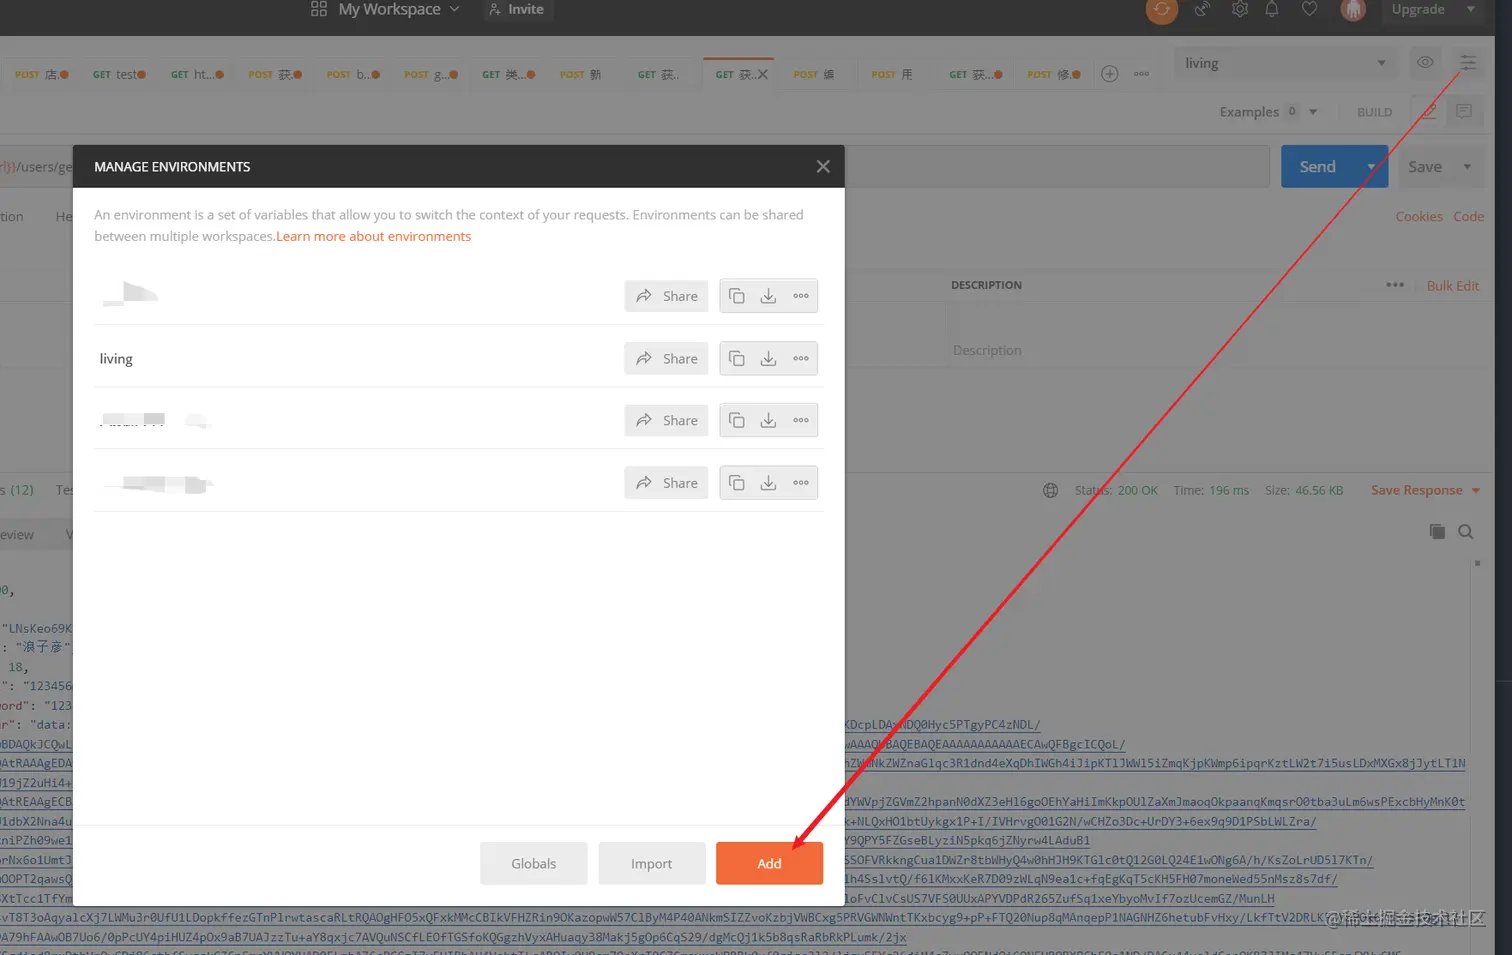Click the heart icon in header
Image resolution: width=1512 pixels, height=955 pixels.
coord(1309,9)
